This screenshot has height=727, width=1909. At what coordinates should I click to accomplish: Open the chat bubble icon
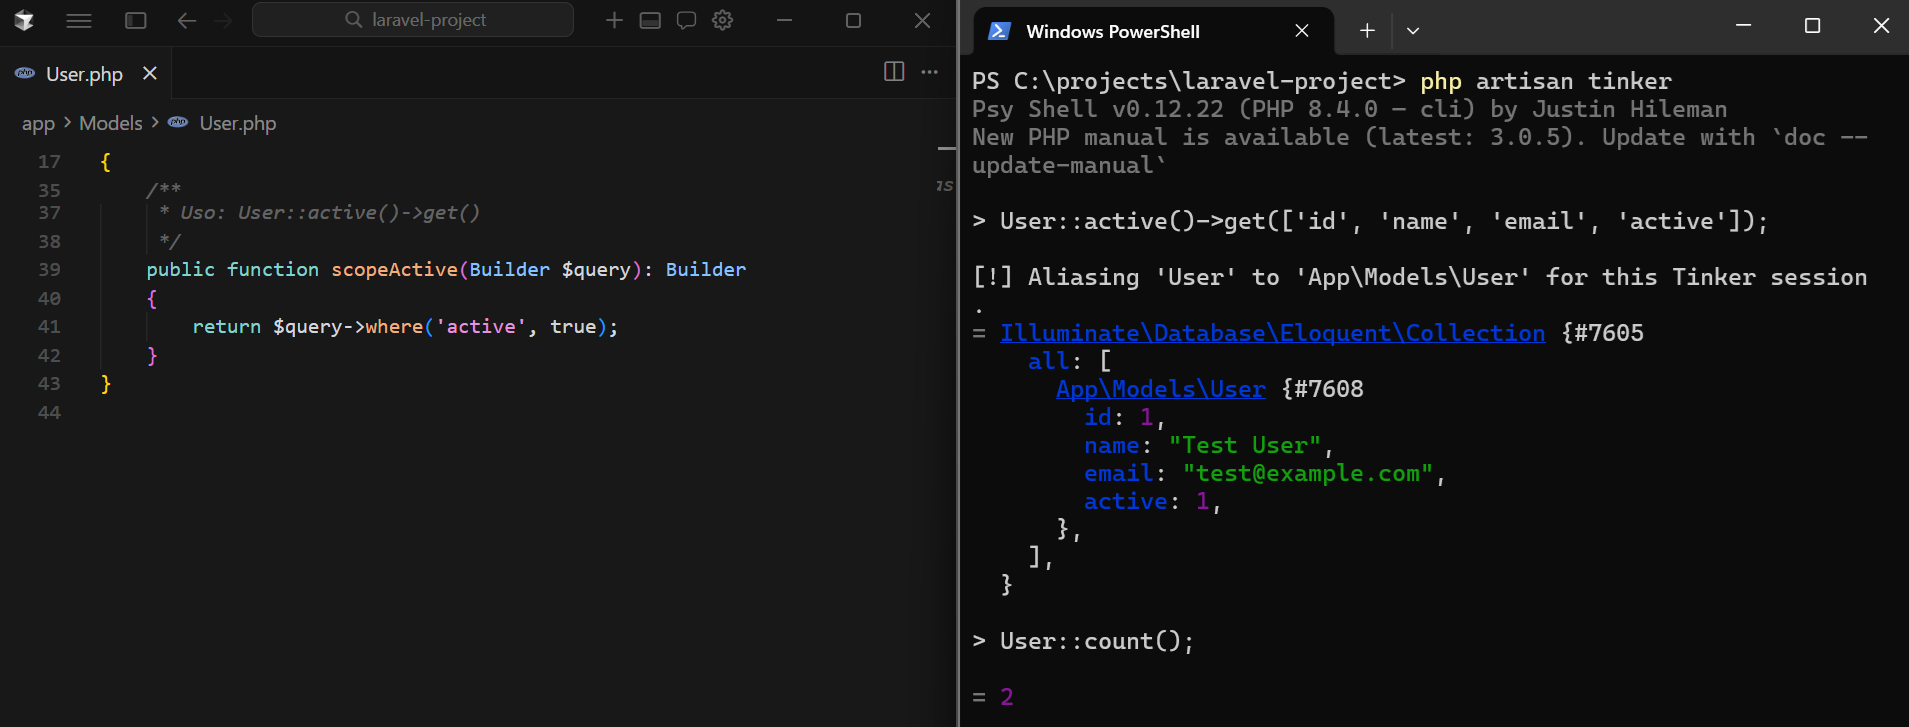[686, 20]
